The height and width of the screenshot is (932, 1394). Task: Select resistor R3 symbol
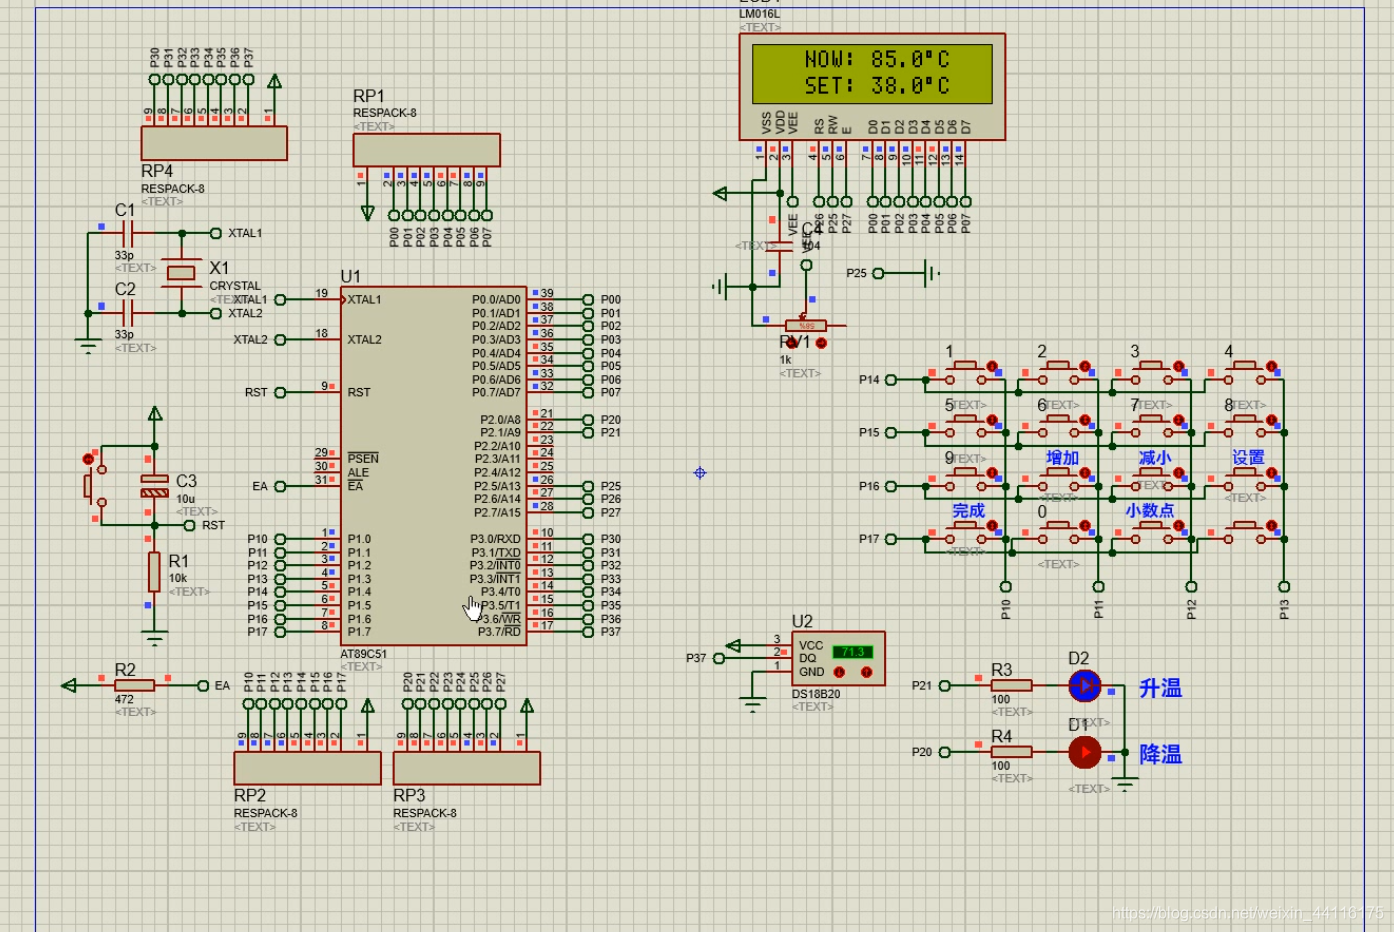1011,686
